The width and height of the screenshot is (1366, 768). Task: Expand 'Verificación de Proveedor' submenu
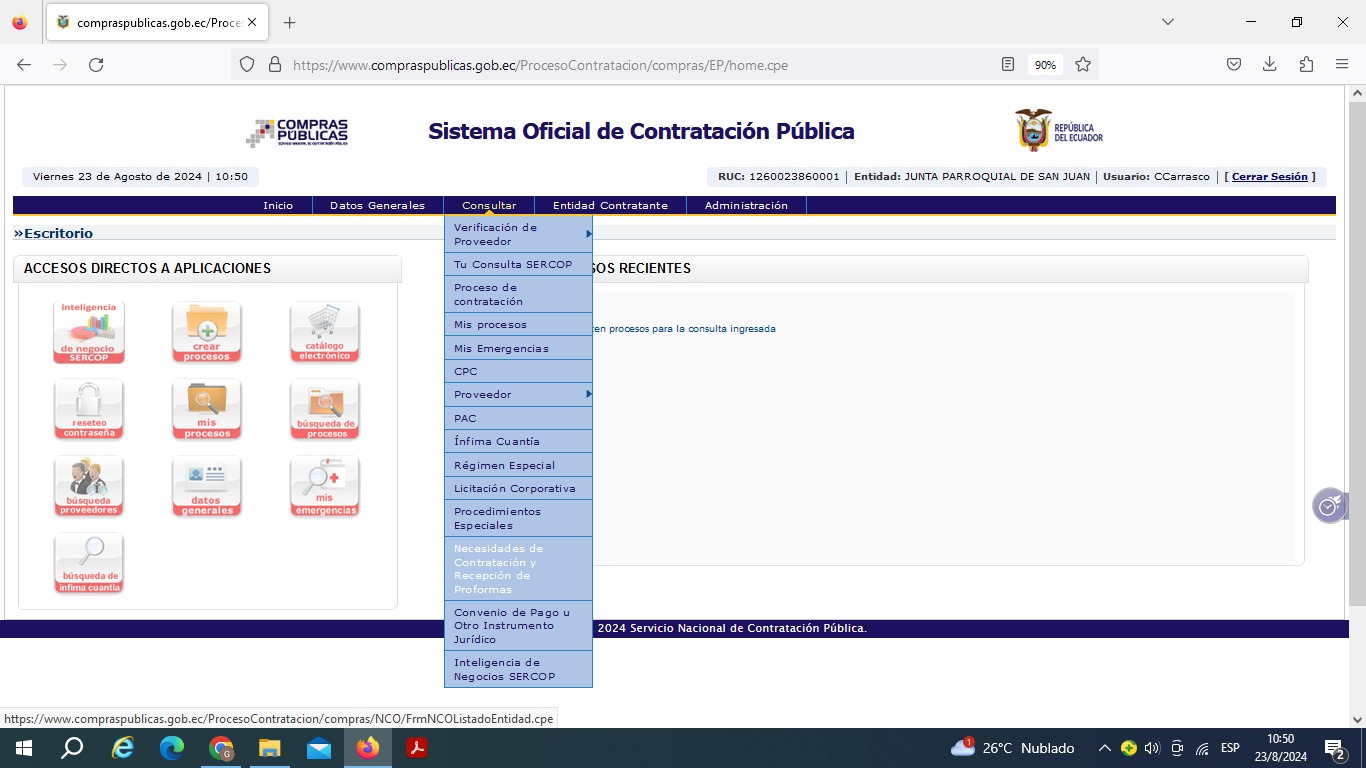pos(518,234)
